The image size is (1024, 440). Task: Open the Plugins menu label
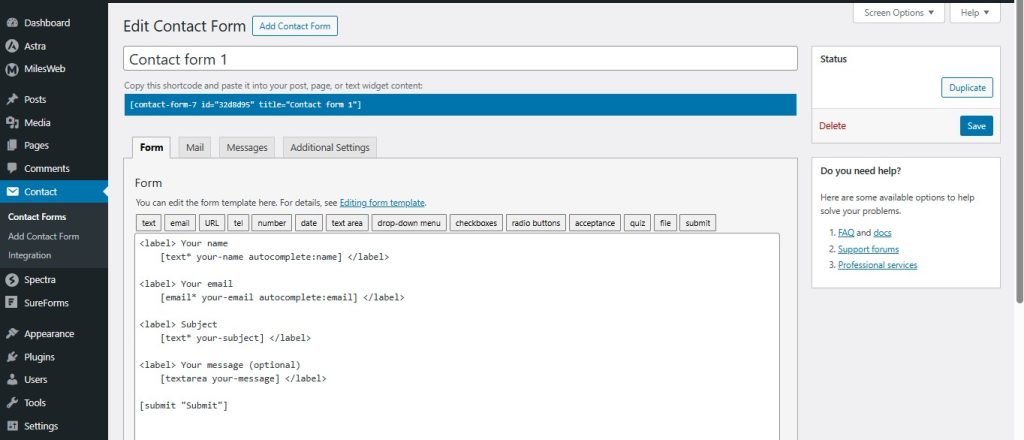(x=39, y=357)
